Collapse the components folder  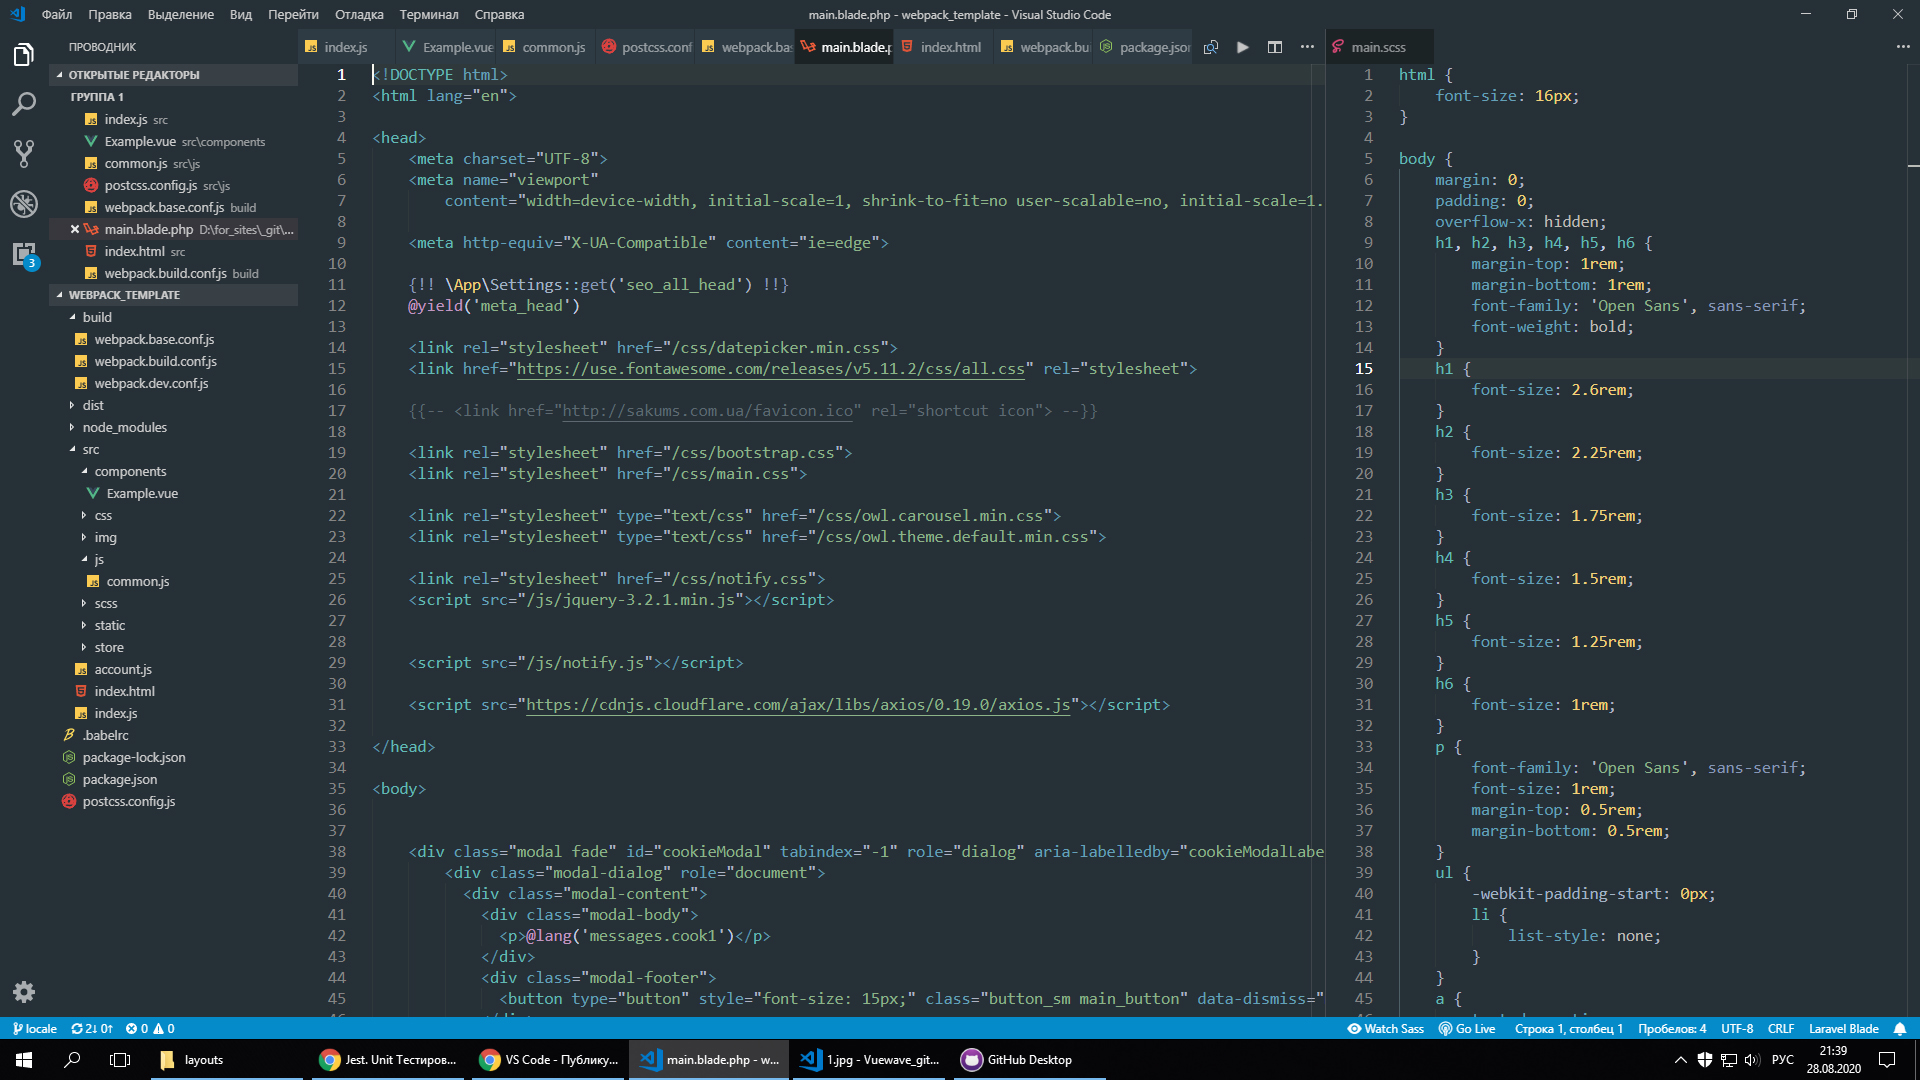pos(130,471)
